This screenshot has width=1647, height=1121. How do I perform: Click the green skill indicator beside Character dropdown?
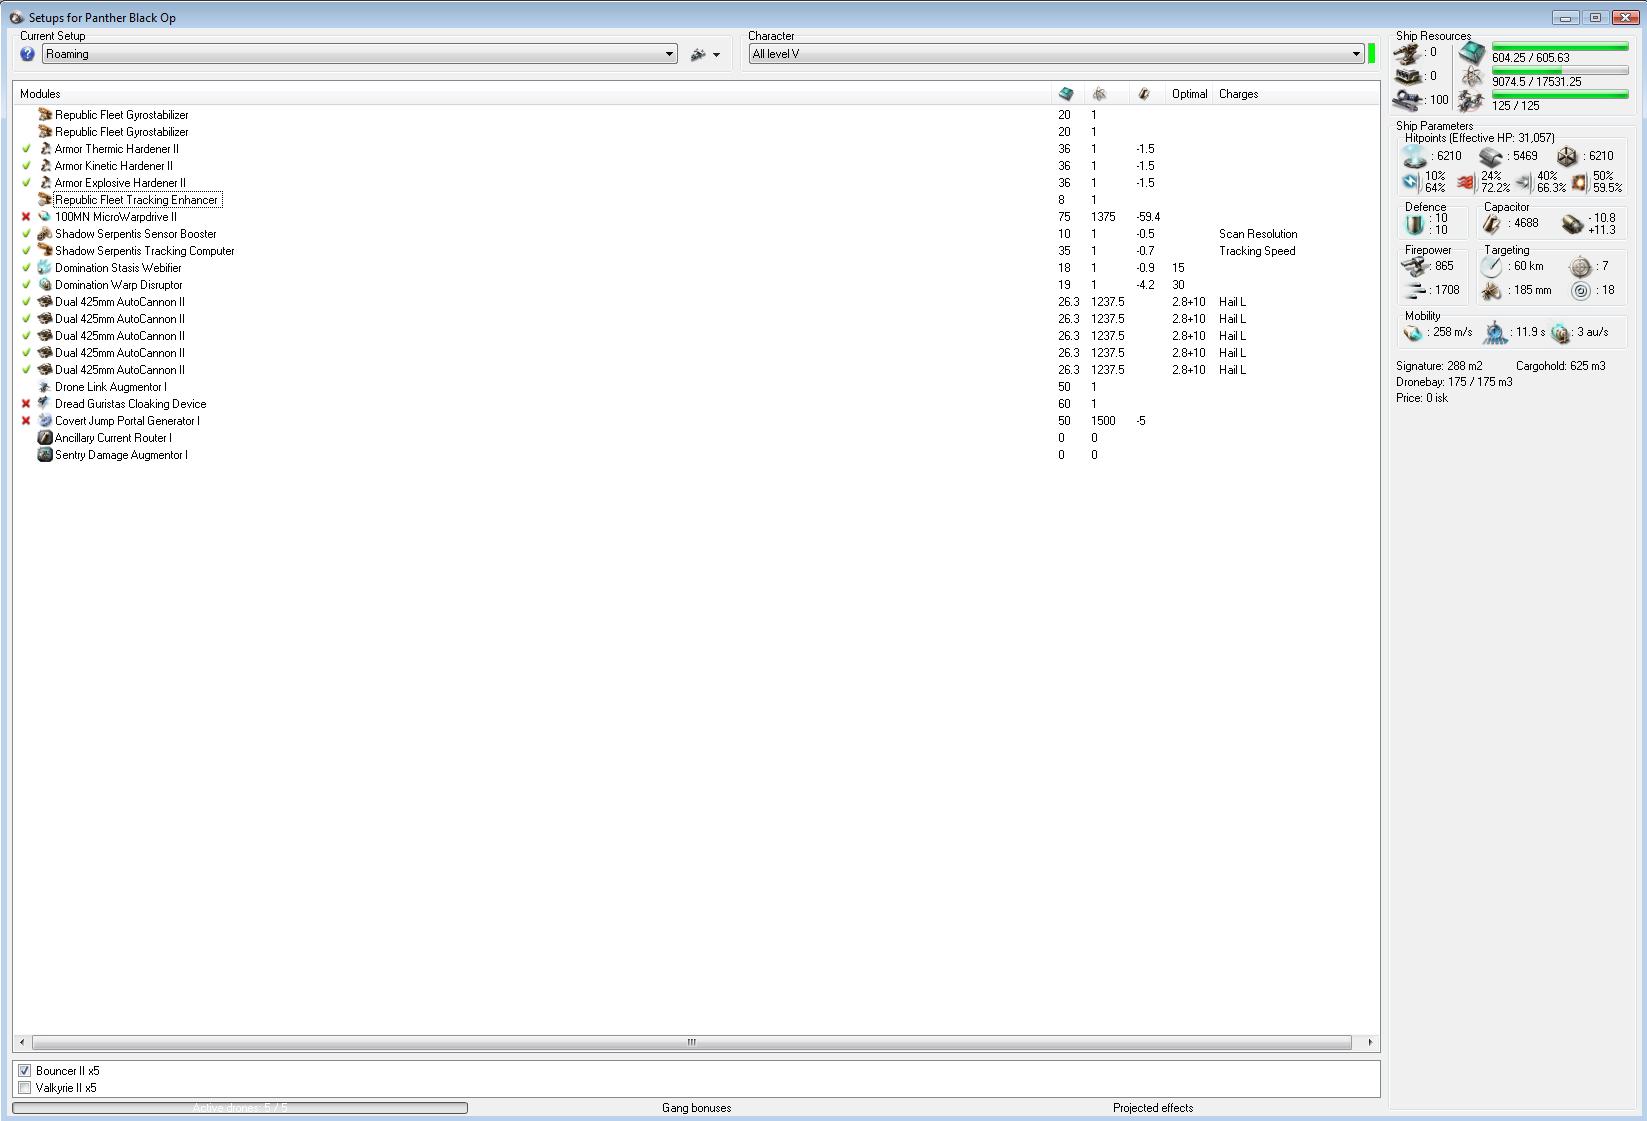click(1372, 54)
